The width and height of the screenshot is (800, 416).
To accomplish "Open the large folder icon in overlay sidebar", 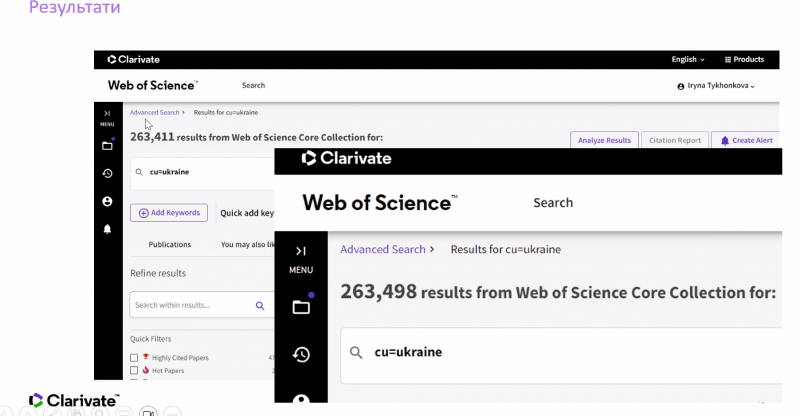I will pos(301,306).
